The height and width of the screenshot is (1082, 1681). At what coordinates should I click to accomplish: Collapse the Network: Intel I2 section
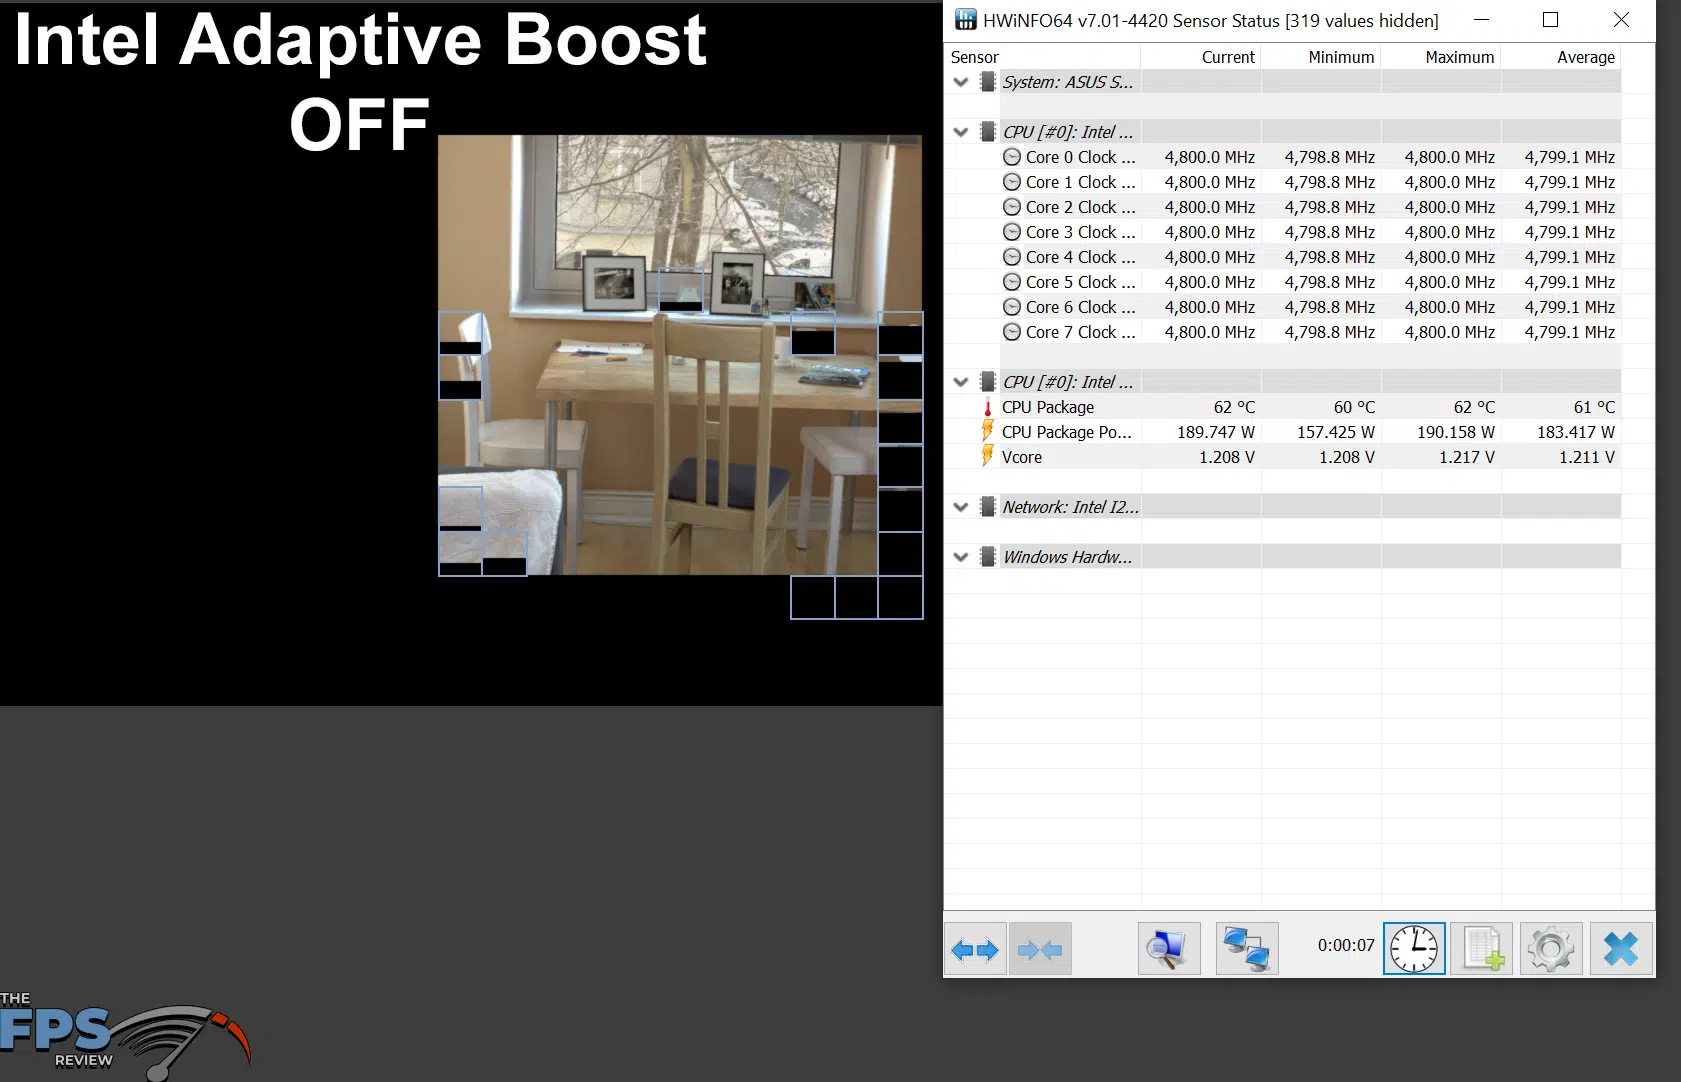(960, 507)
